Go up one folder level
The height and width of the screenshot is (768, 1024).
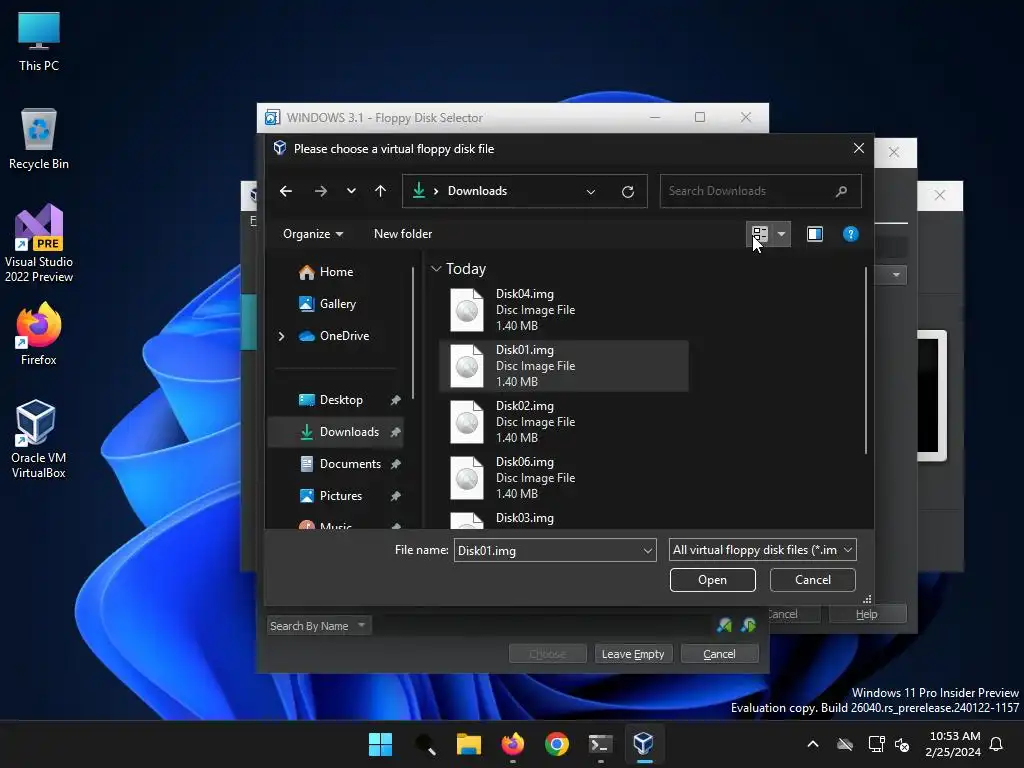(380, 191)
